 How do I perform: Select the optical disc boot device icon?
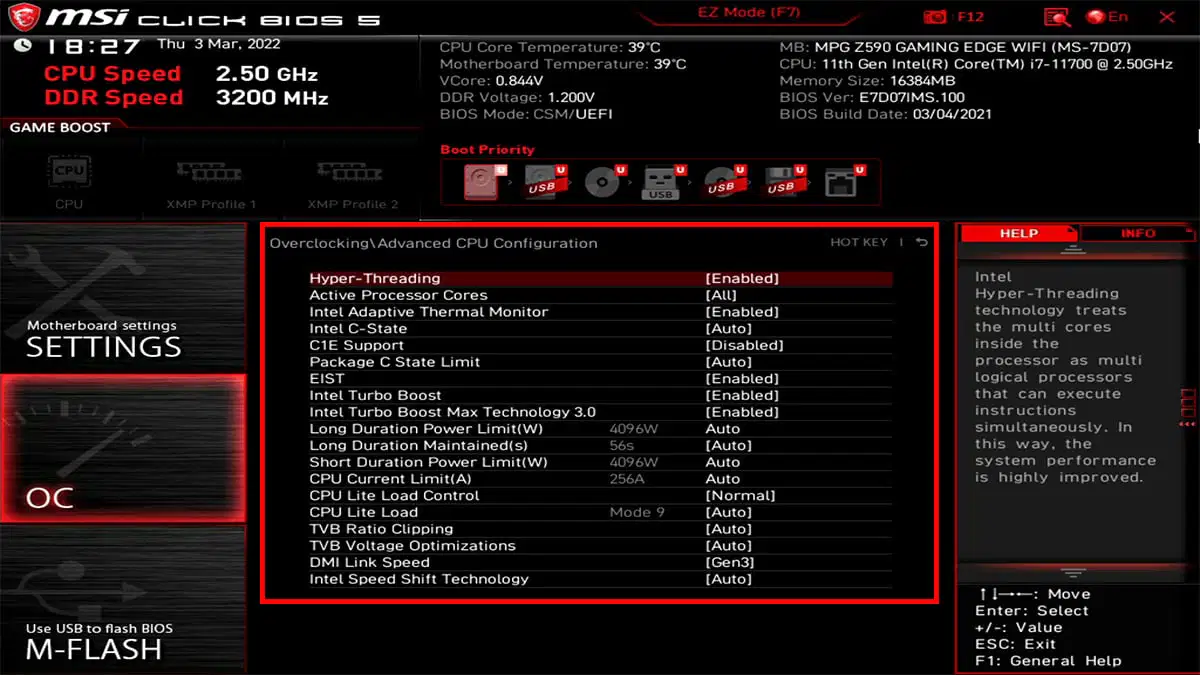[605, 181]
